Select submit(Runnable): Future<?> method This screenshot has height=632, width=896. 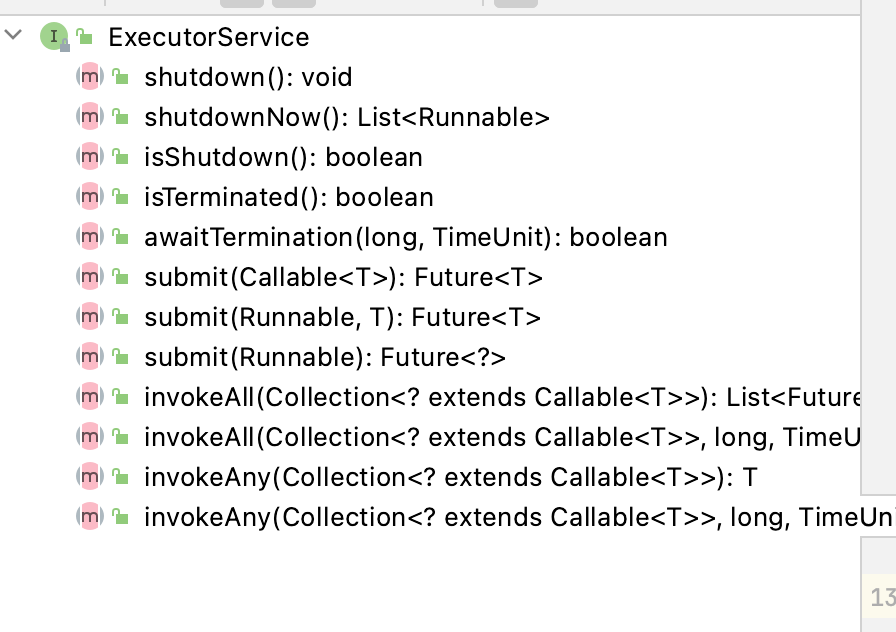[325, 357]
